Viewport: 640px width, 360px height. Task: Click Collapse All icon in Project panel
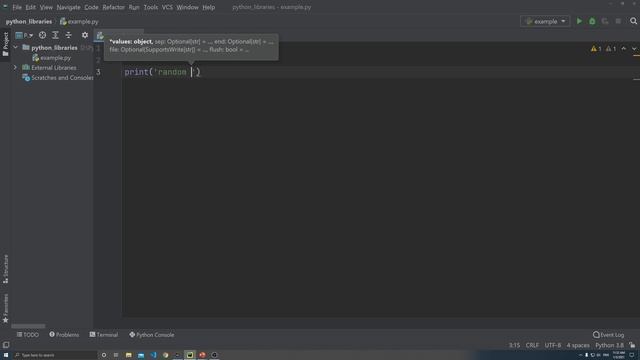click(68, 35)
